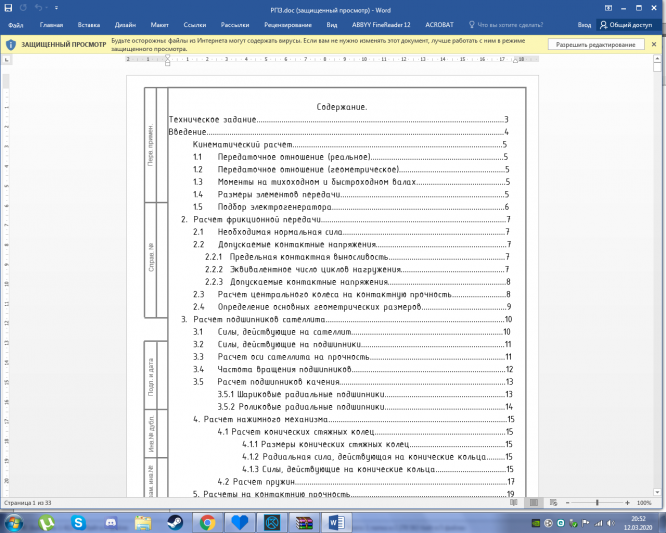
Task: Click the Save icon in the quick access toolbar
Action: (8, 8)
